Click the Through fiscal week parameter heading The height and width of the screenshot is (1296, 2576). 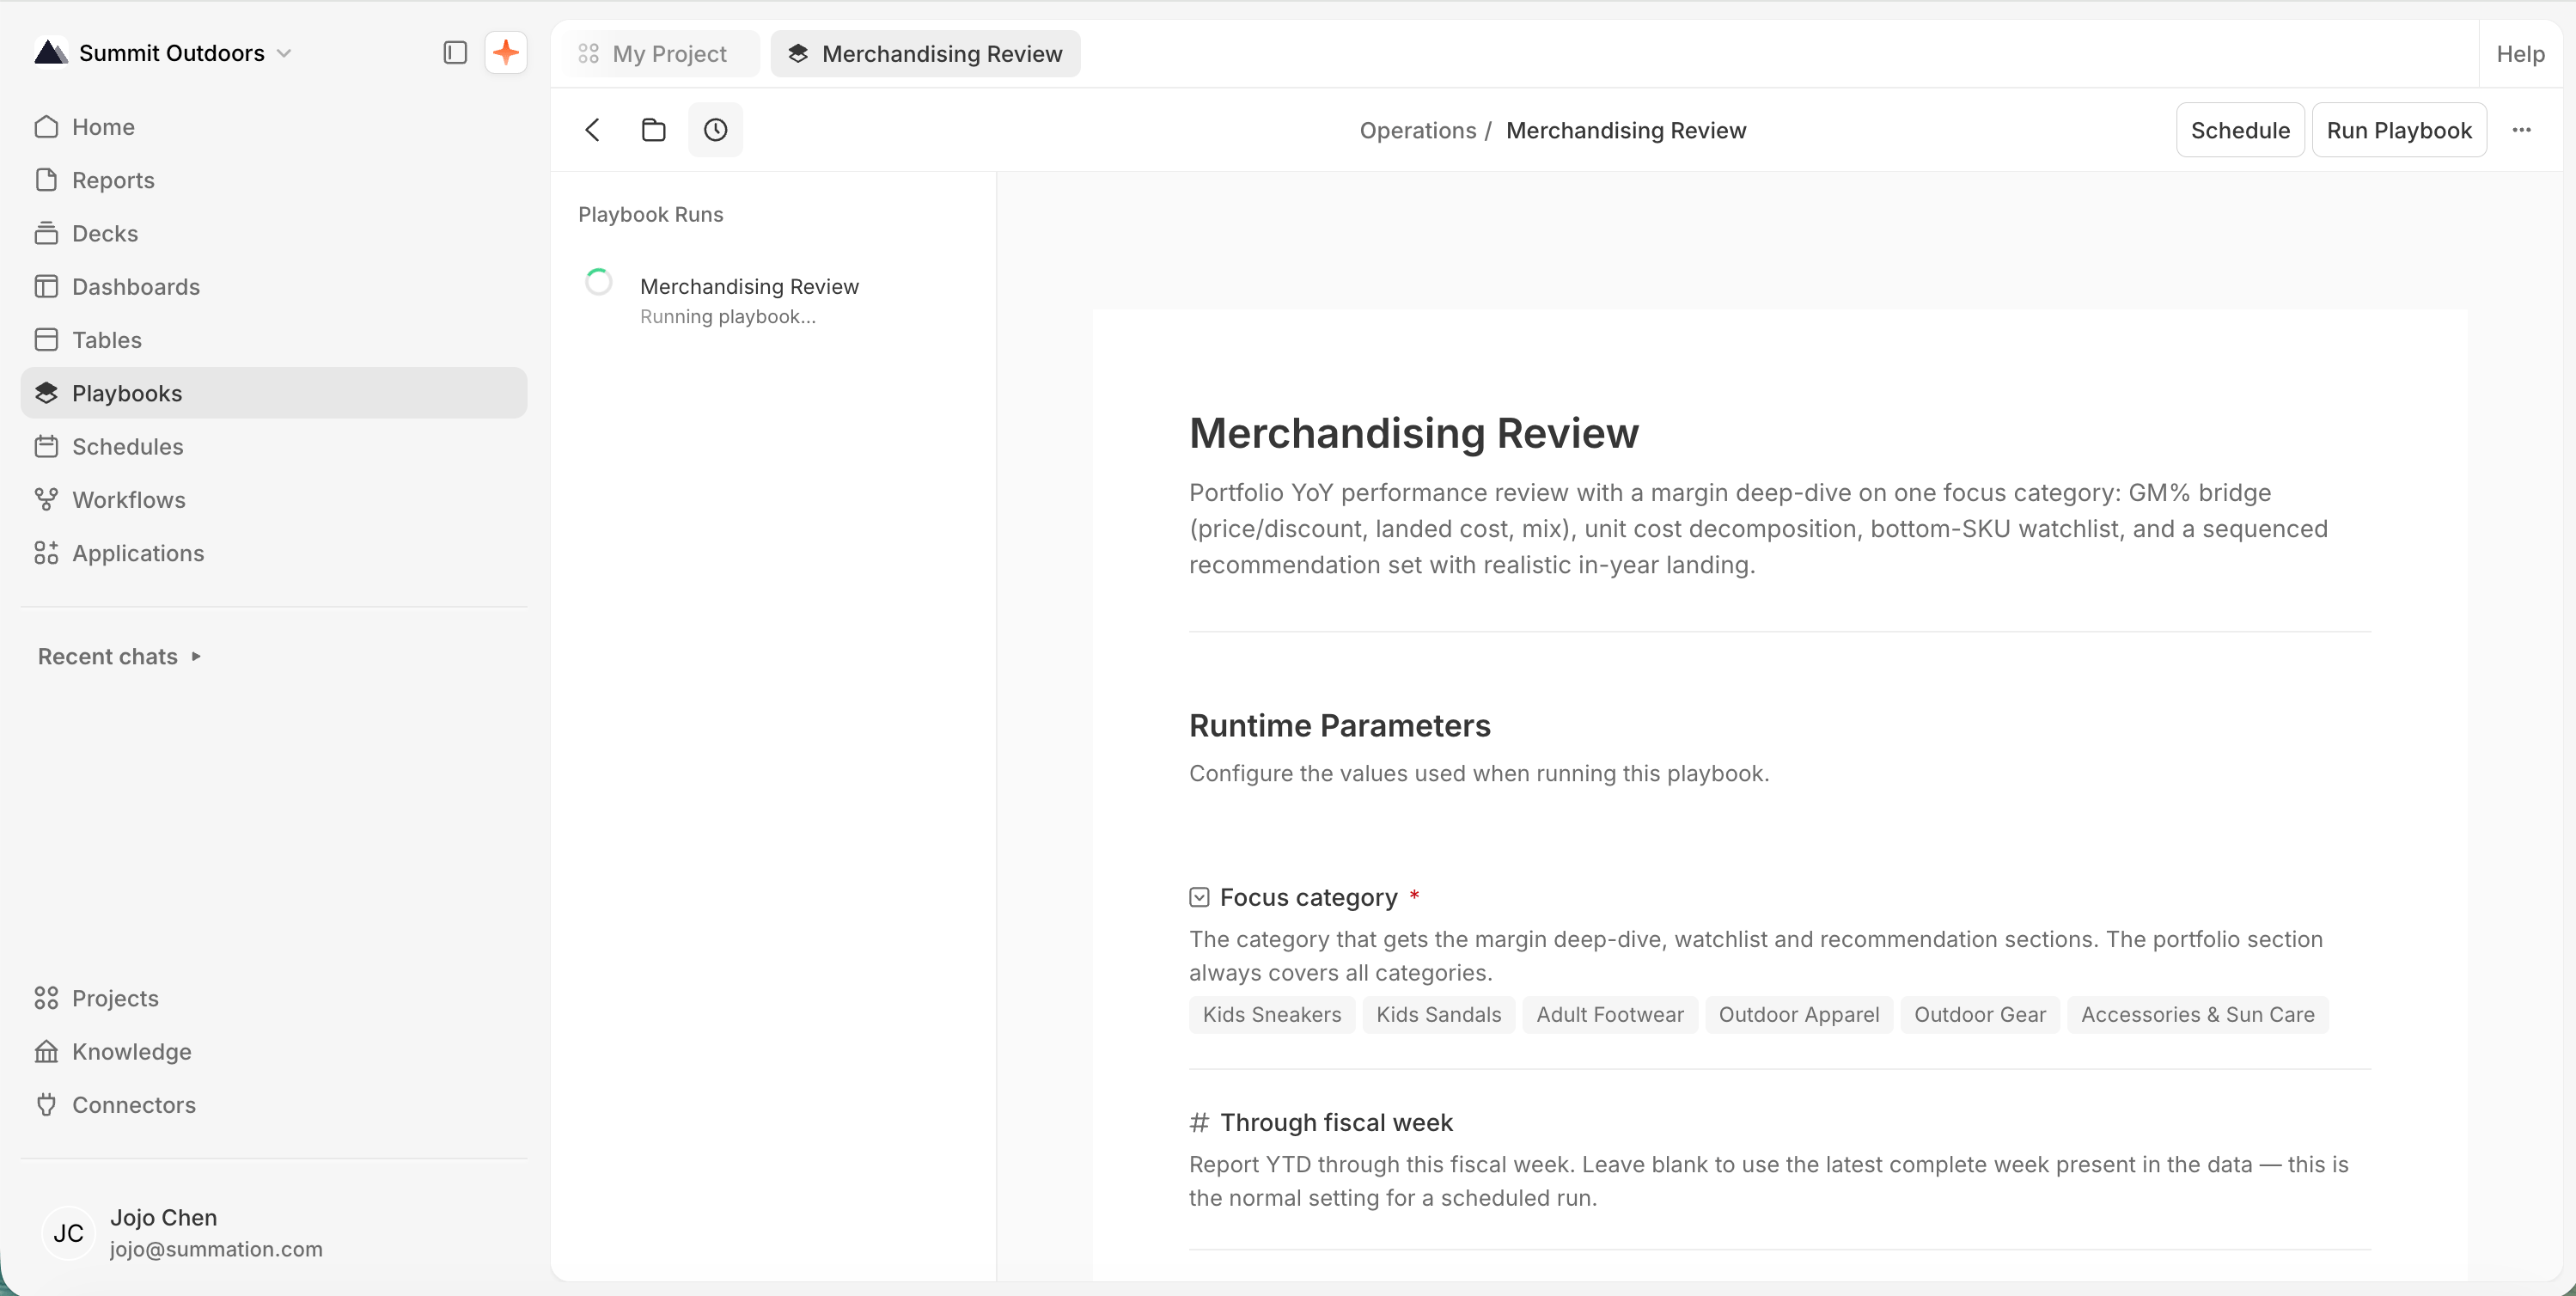coord(1336,1122)
